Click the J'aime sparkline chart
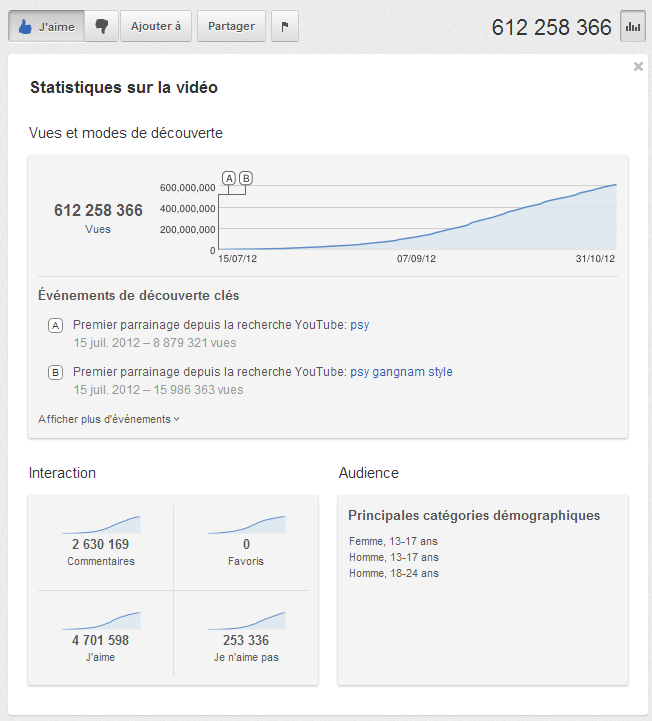 (x=101, y=620)
